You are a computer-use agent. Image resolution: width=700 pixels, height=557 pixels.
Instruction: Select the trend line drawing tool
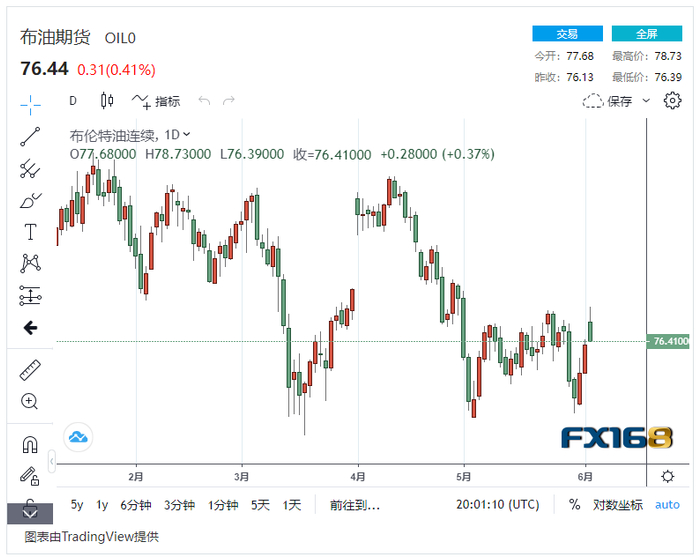pos(30,137)
